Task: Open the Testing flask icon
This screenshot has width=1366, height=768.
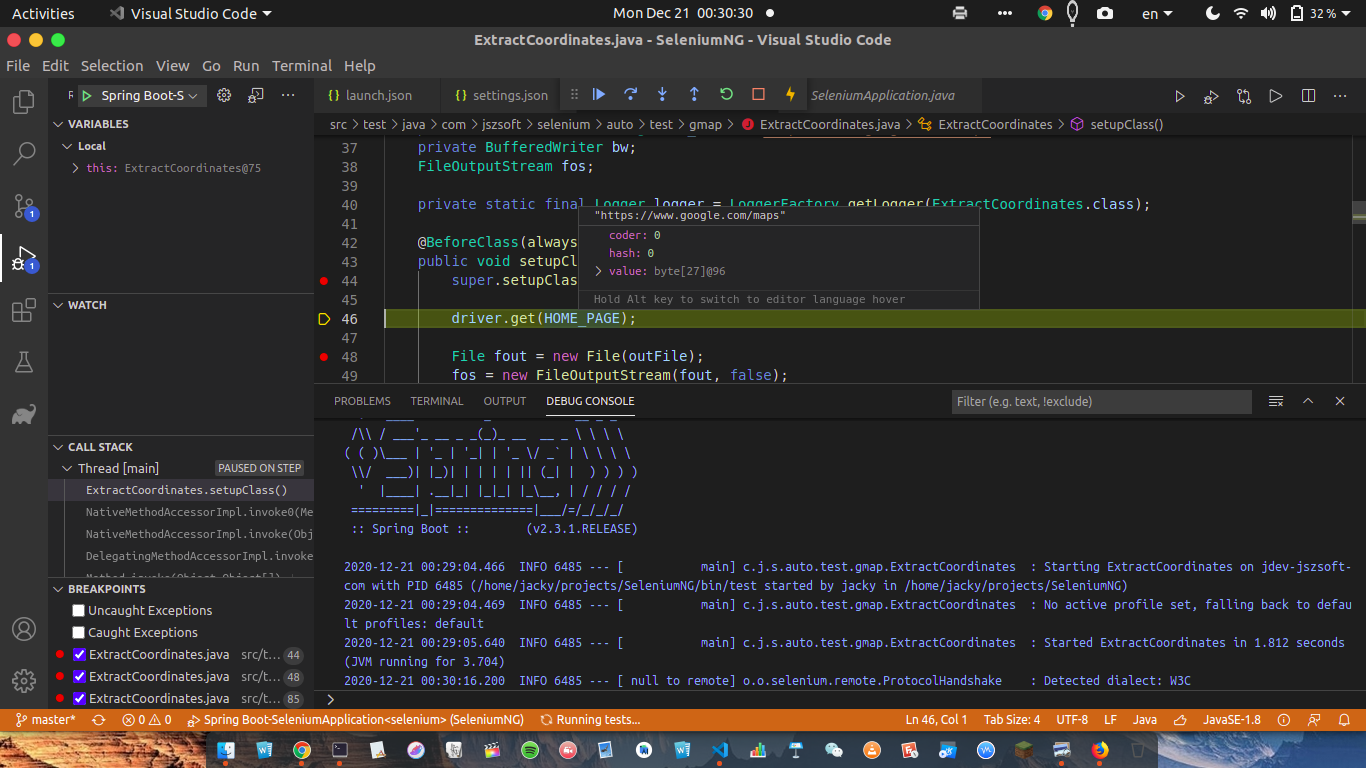Action: click(x=24, y=362)
